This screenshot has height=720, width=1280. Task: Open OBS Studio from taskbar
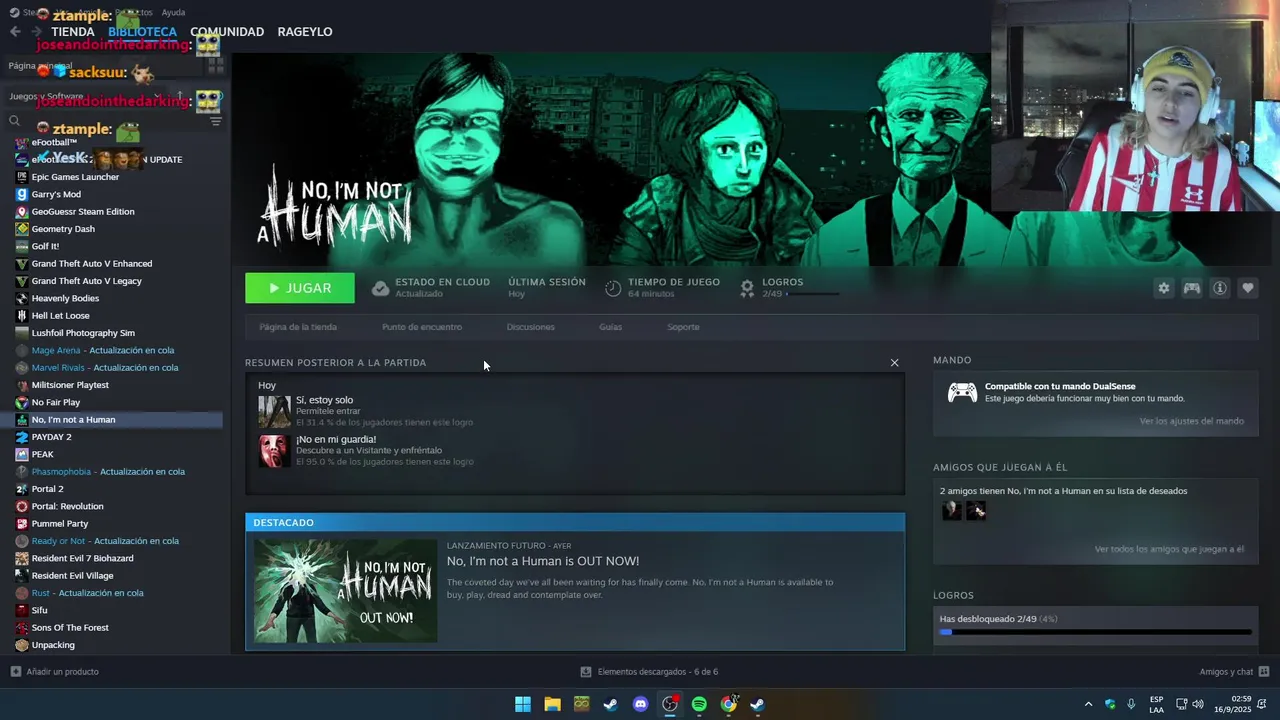click(x=670, y=704)
